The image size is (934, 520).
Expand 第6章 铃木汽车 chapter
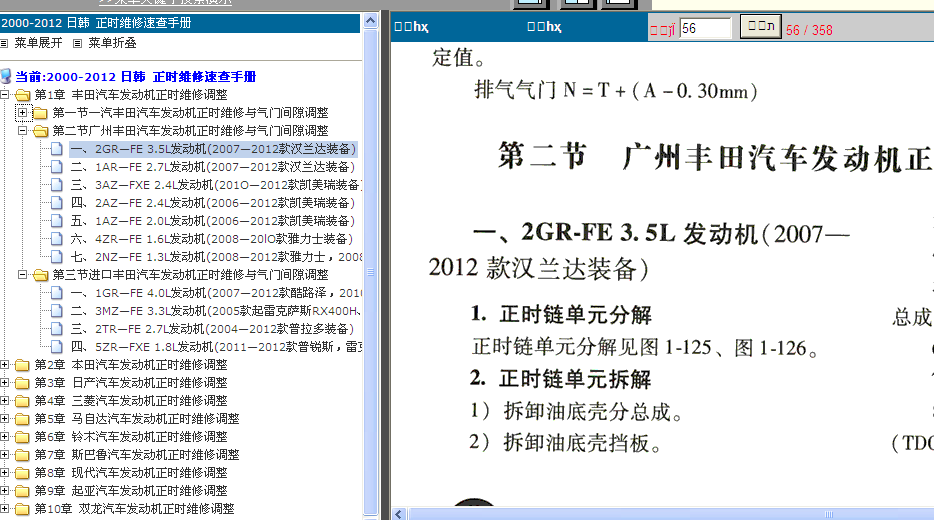coord(5,437)
